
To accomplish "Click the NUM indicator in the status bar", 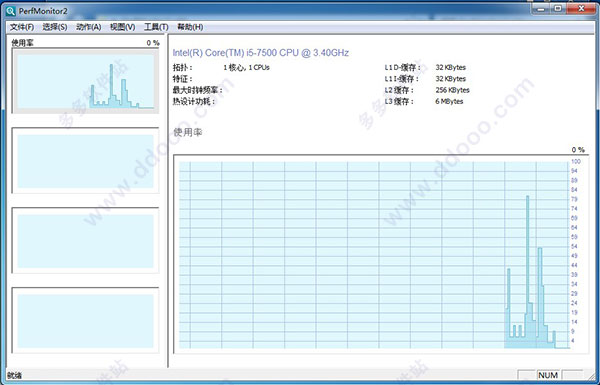I will pos(548,375).
